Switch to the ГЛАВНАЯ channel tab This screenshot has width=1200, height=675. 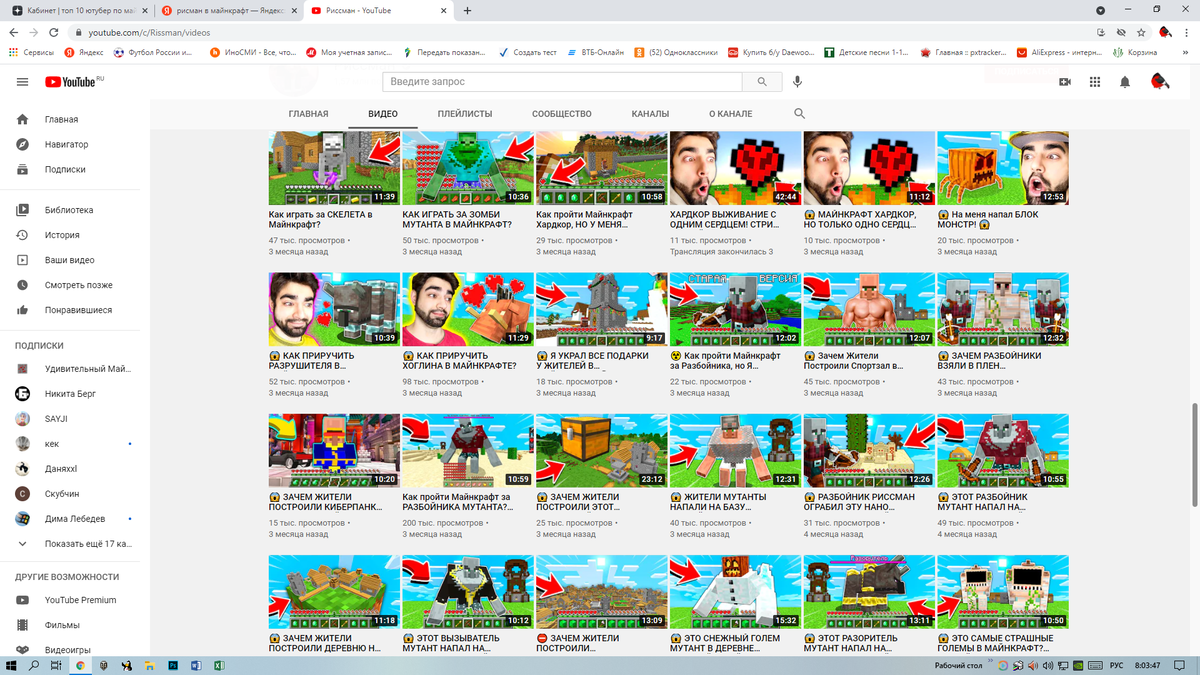pyautogui.click(x=308, y=114)
